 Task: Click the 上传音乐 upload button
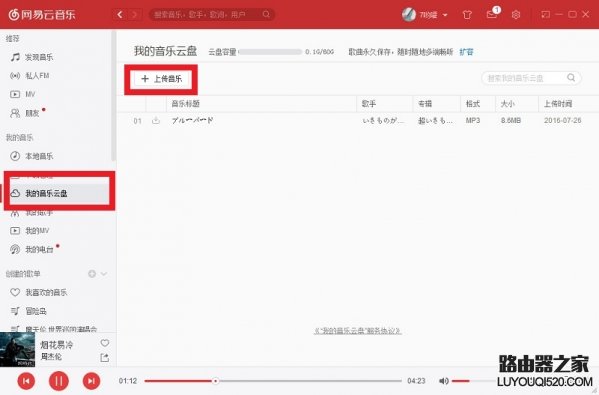point(162,79)
